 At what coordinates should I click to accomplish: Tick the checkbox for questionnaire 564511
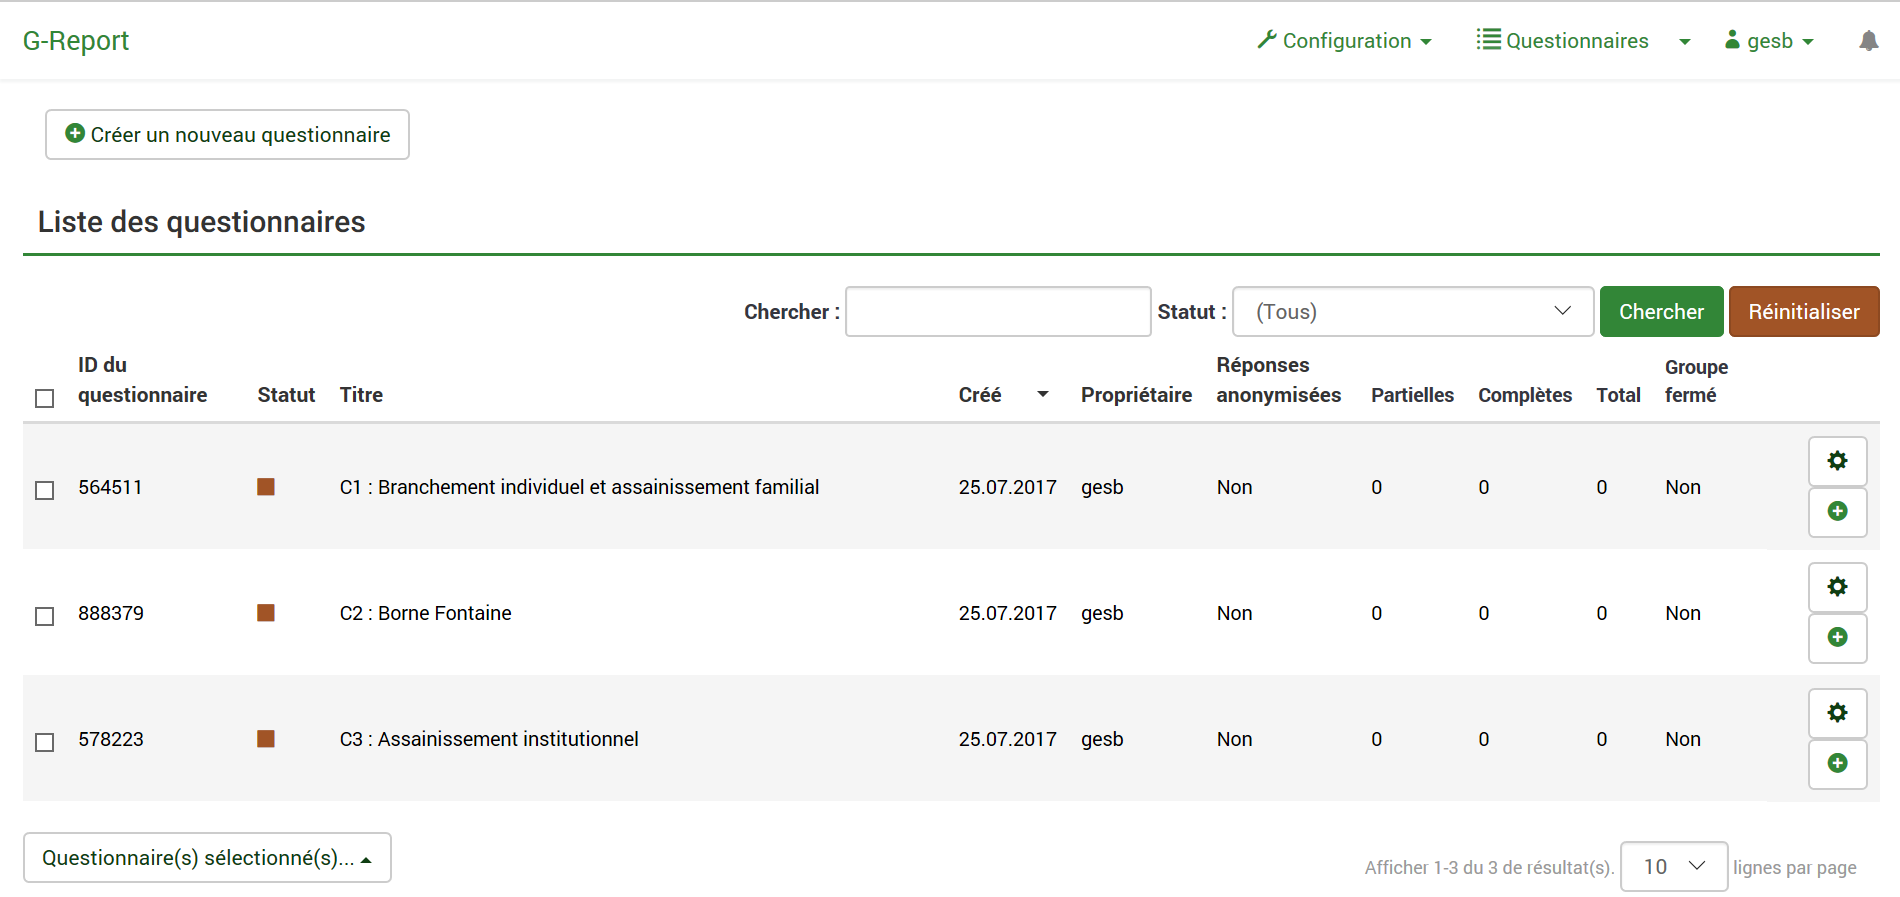click(x=45, y=490)
